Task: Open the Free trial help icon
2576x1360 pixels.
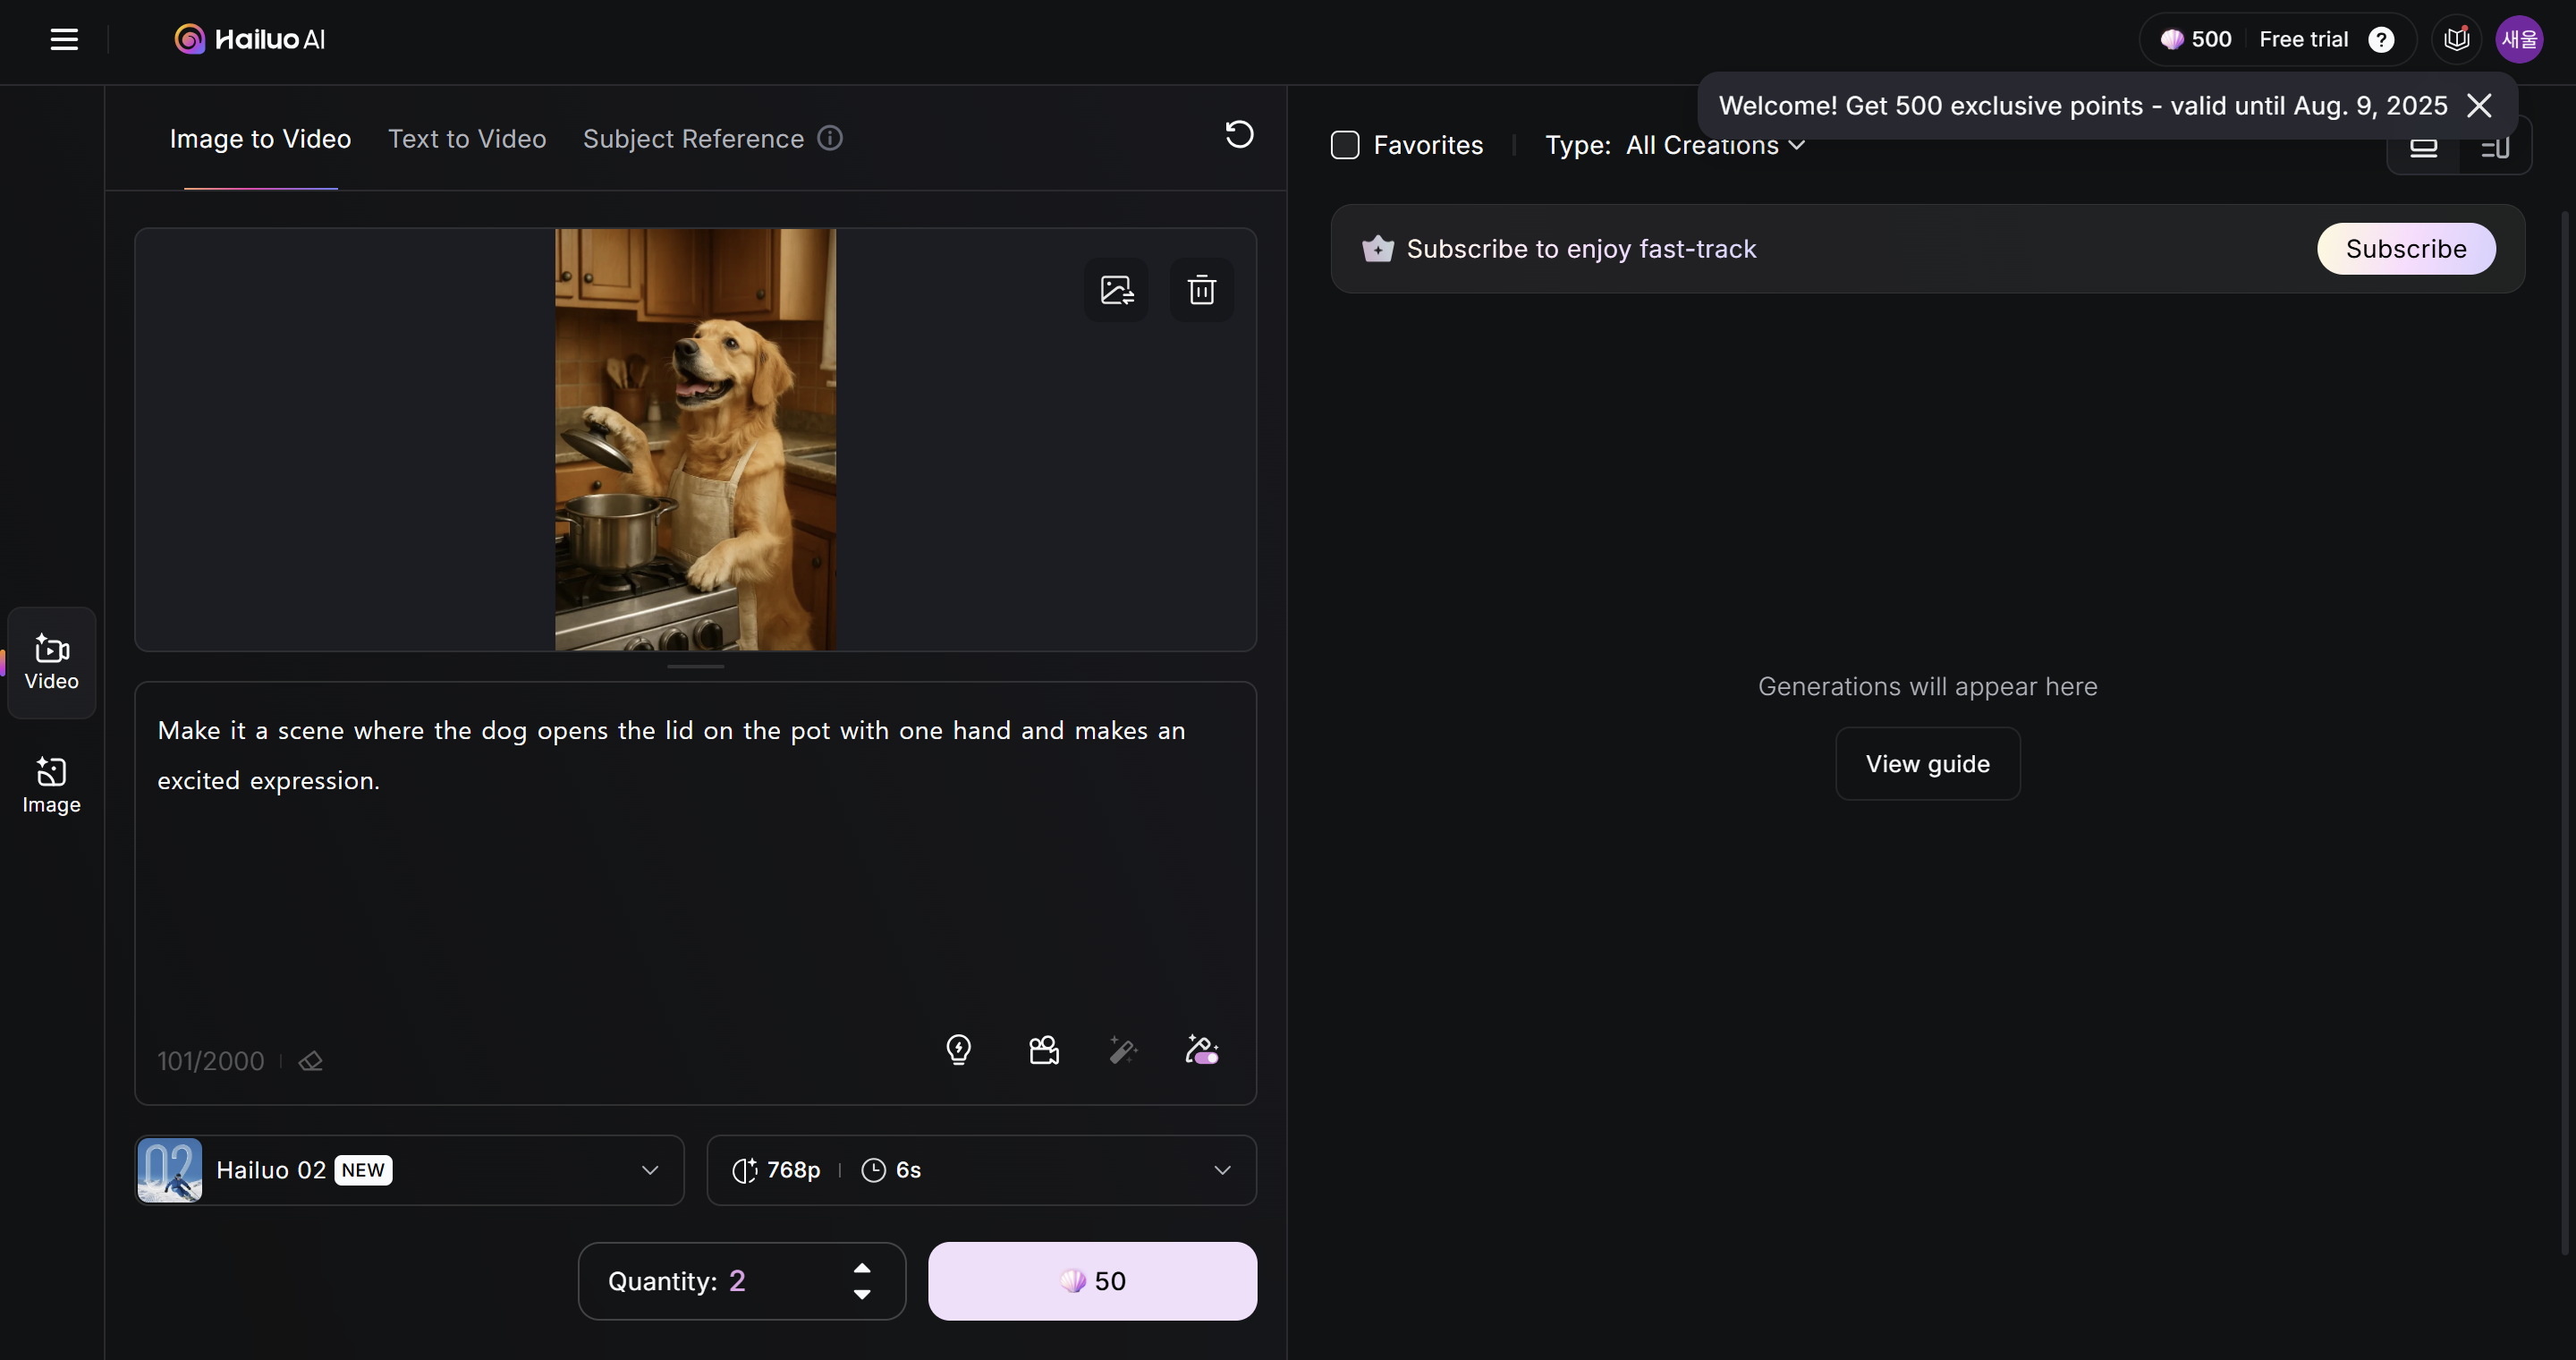Action: (x=2381, y=39)
